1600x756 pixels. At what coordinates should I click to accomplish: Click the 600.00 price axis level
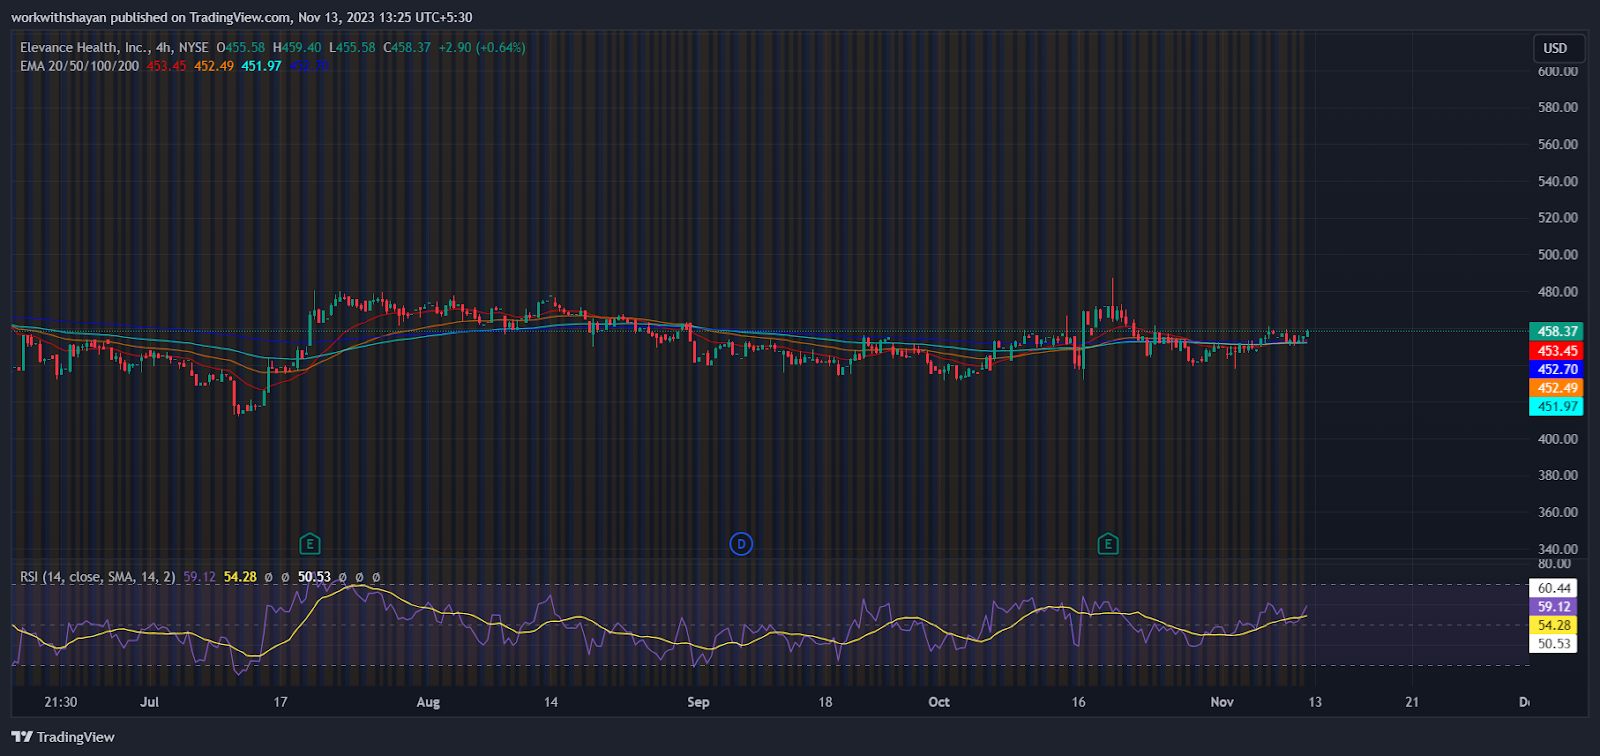1557,71
